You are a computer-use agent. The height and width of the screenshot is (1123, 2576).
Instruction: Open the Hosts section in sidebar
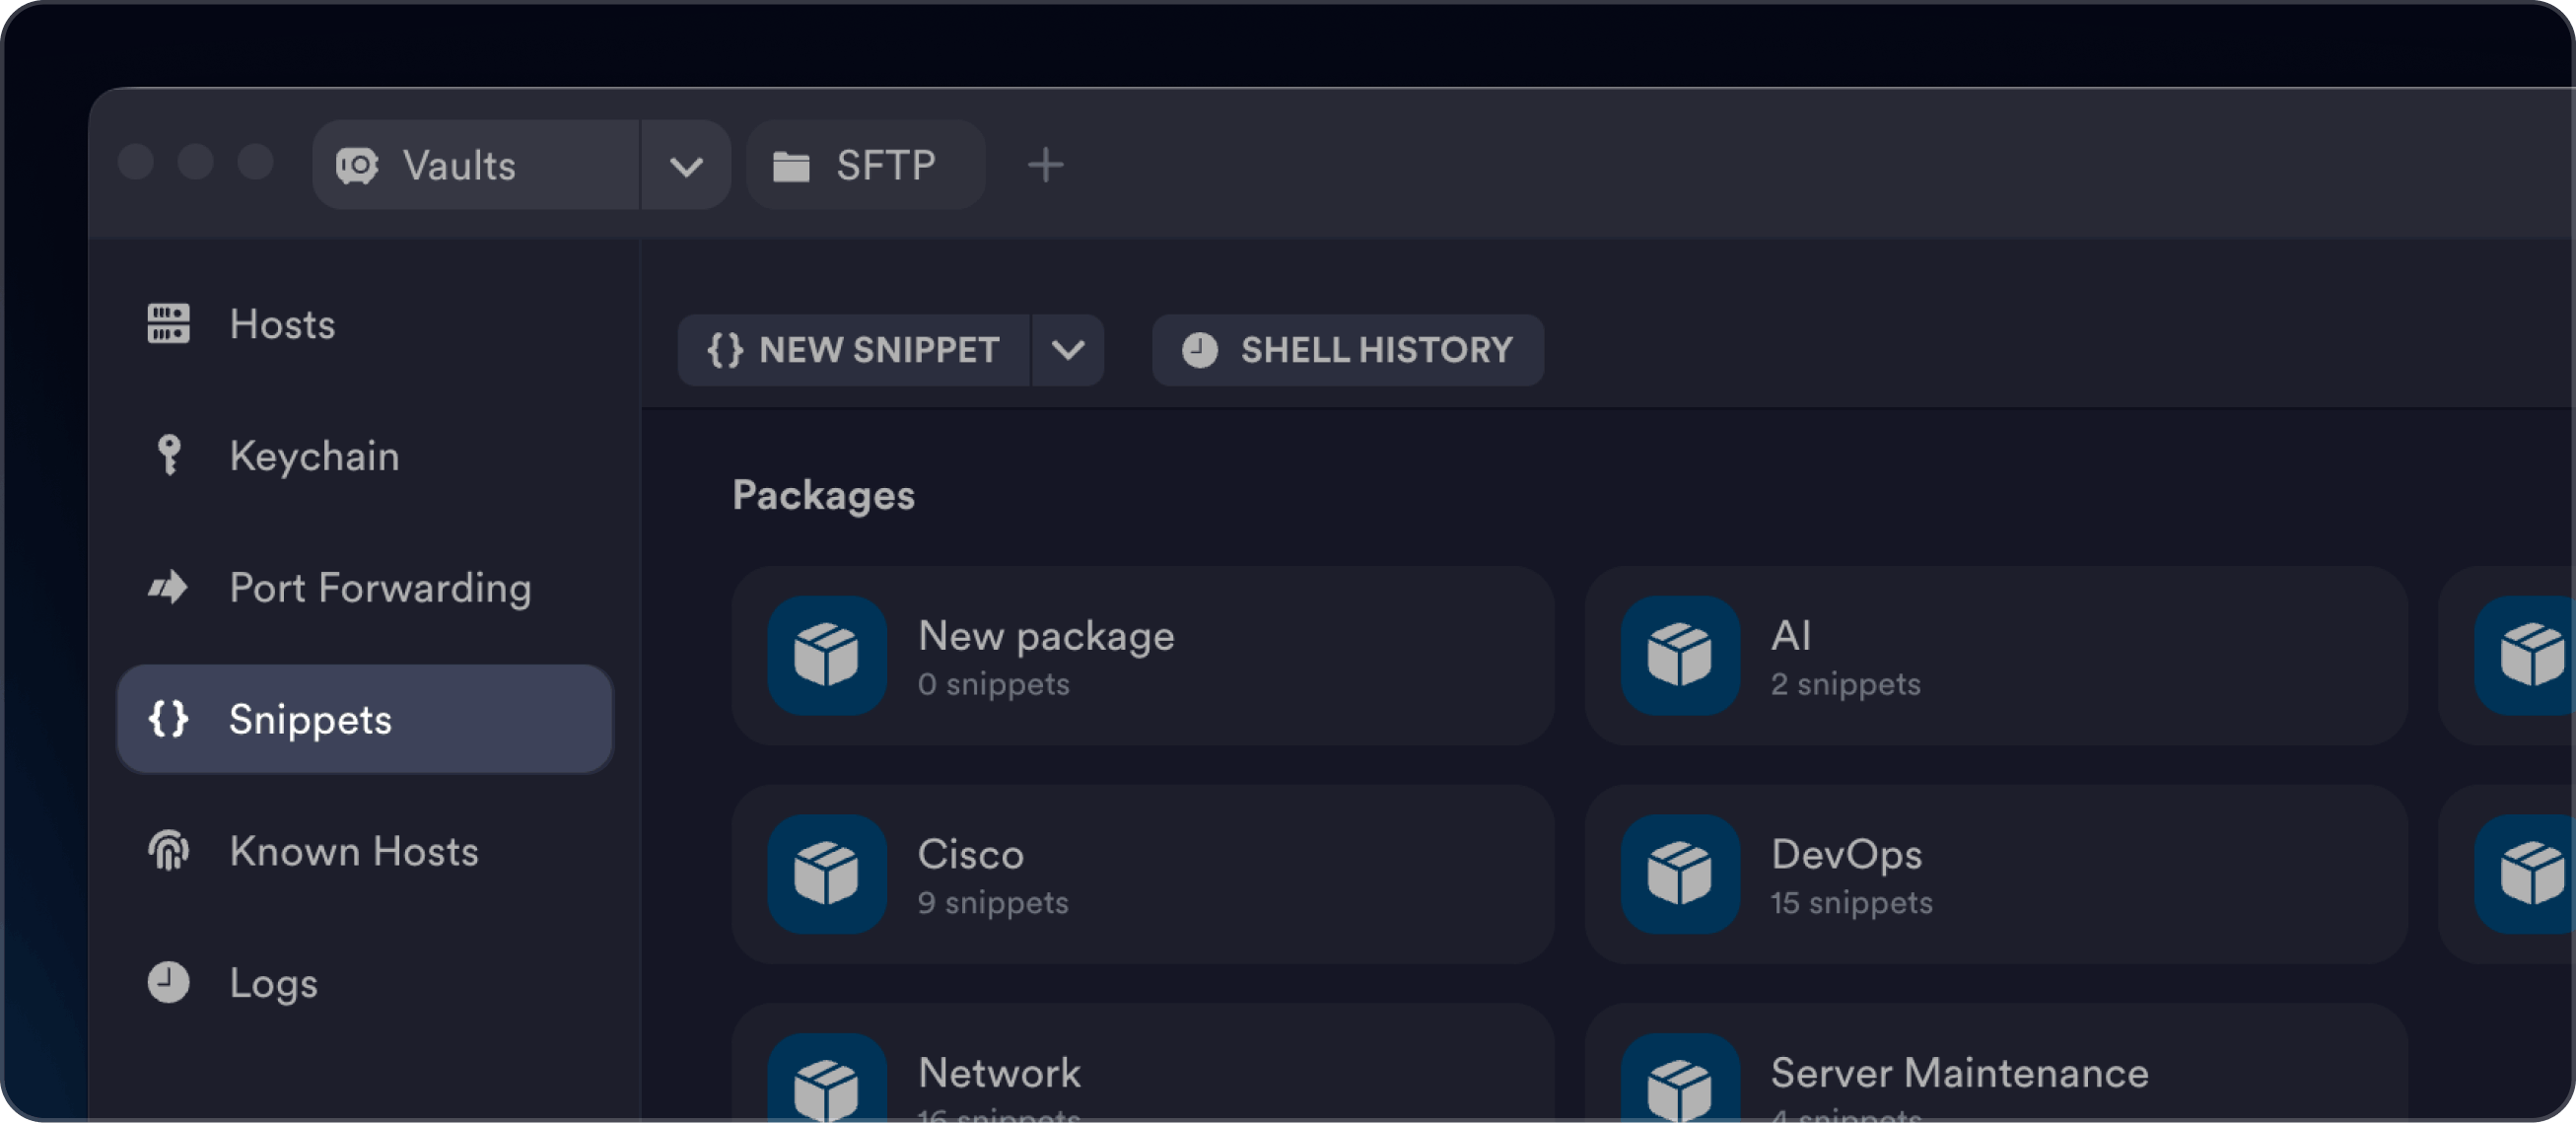(364, 324)
